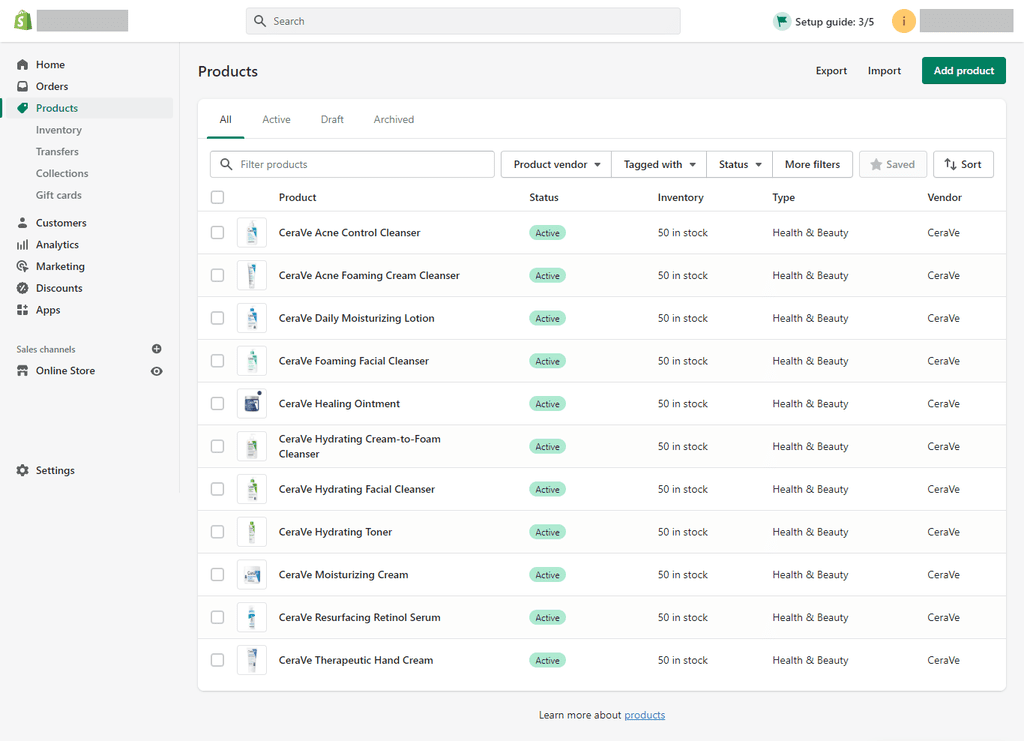Follow the products help link

[645, 715]
